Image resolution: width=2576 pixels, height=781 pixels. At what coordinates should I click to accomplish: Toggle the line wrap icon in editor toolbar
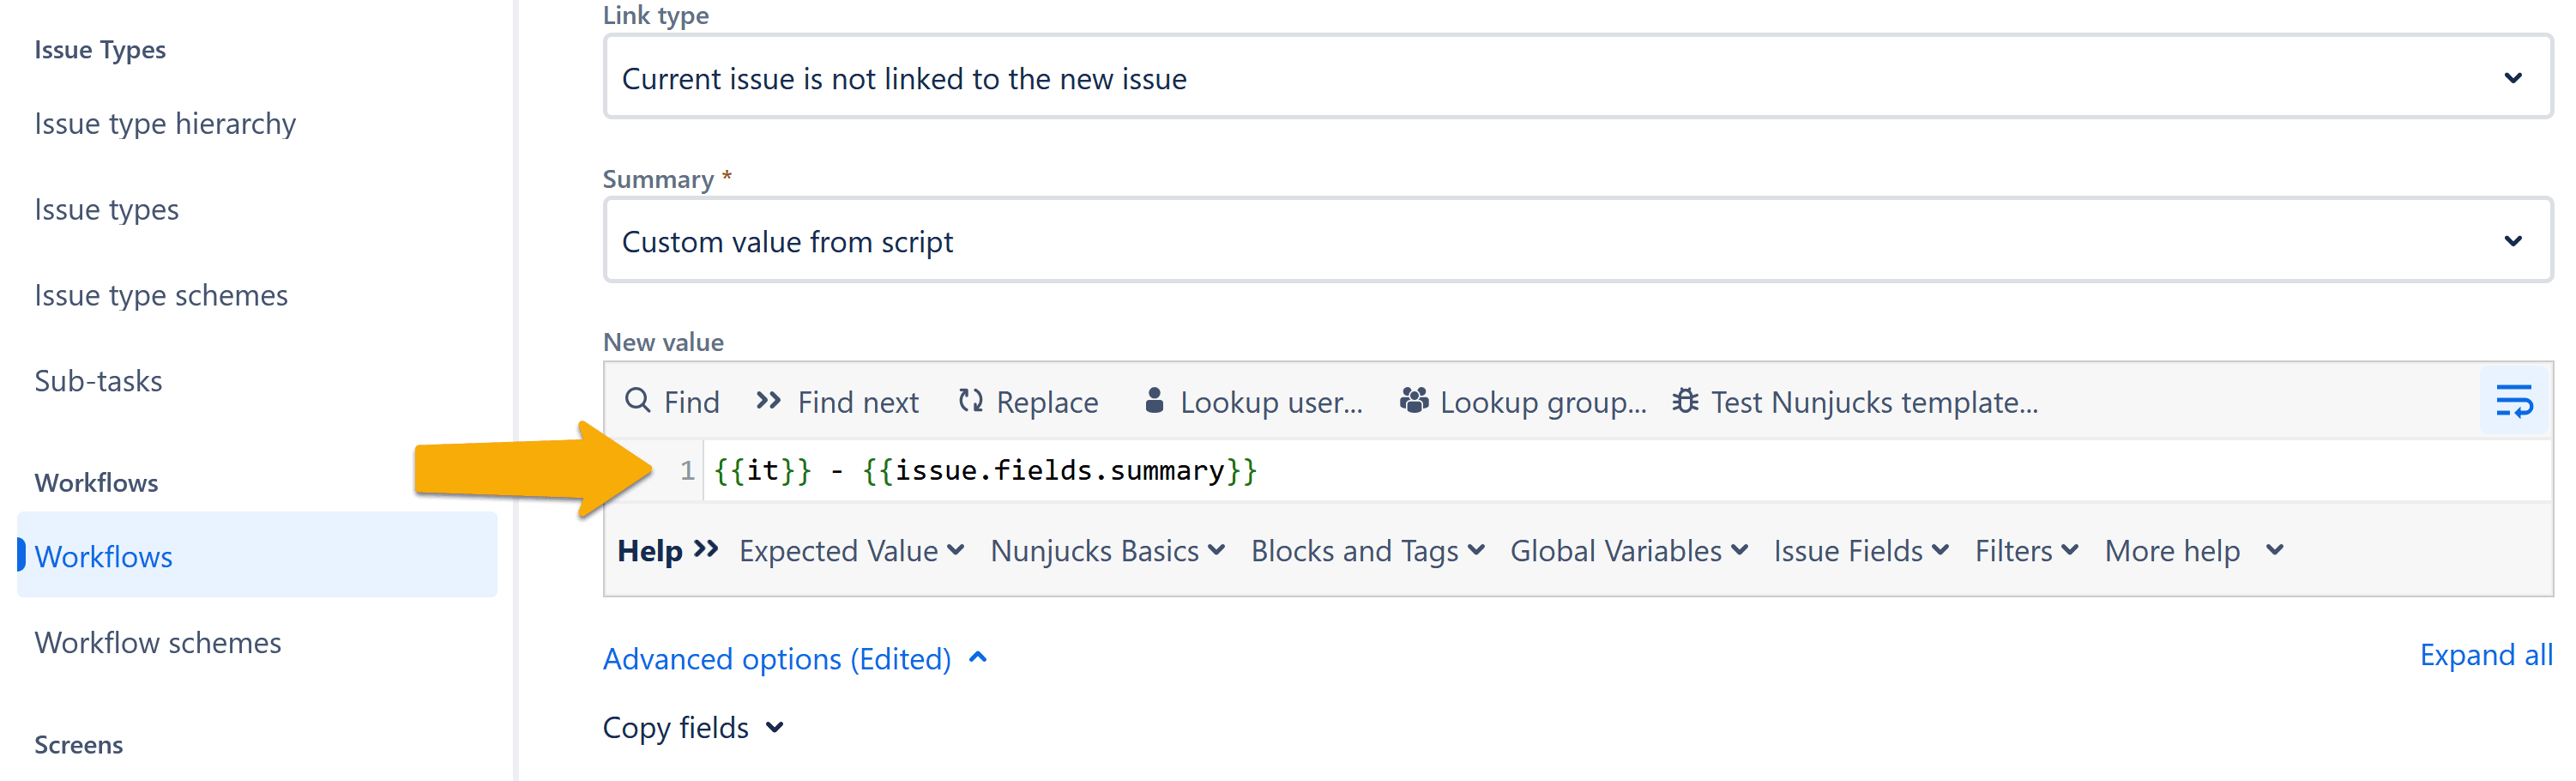point(2513,401)
